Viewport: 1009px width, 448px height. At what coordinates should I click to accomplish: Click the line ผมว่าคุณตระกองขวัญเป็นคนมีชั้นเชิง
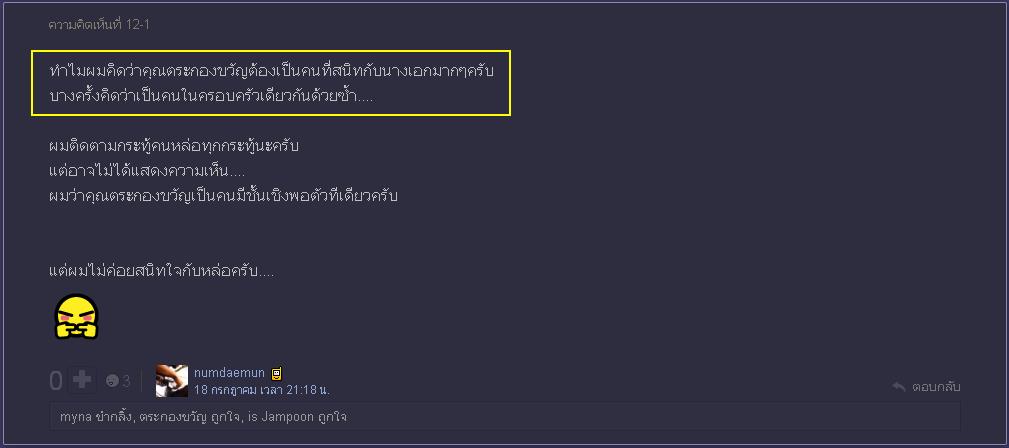pos(223,196)
